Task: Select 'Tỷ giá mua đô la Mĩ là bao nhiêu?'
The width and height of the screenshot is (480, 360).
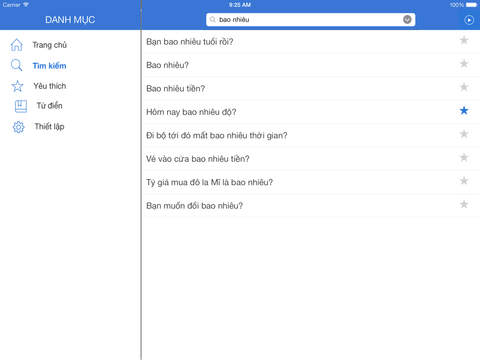Action: click(209, 182)
